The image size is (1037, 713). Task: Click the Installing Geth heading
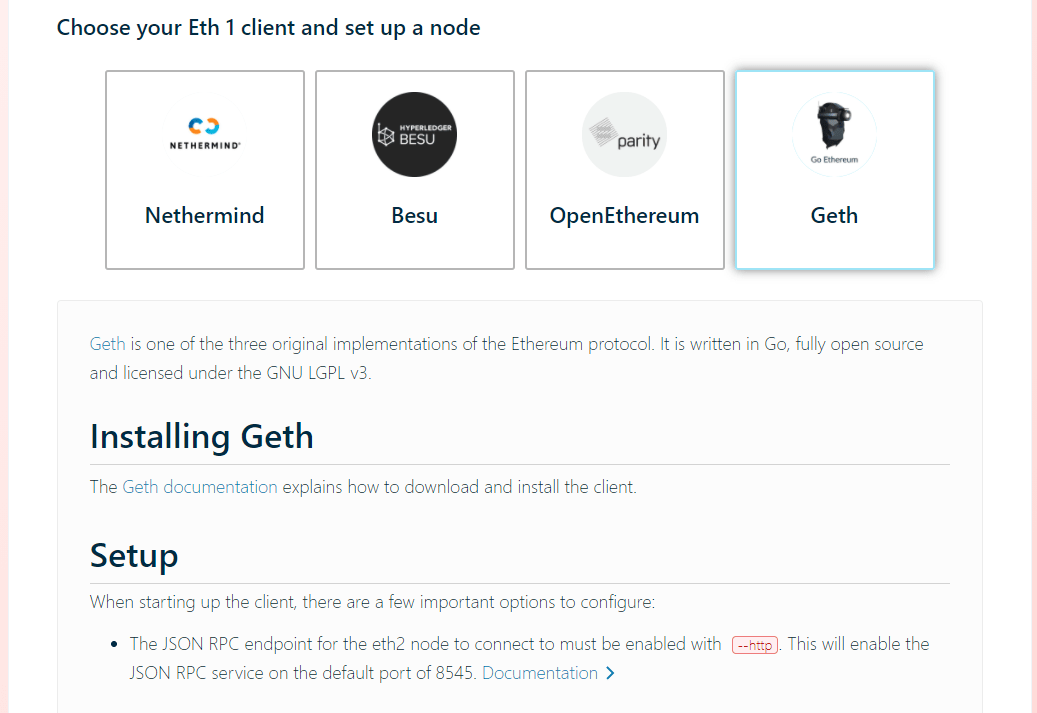[202, 437]
